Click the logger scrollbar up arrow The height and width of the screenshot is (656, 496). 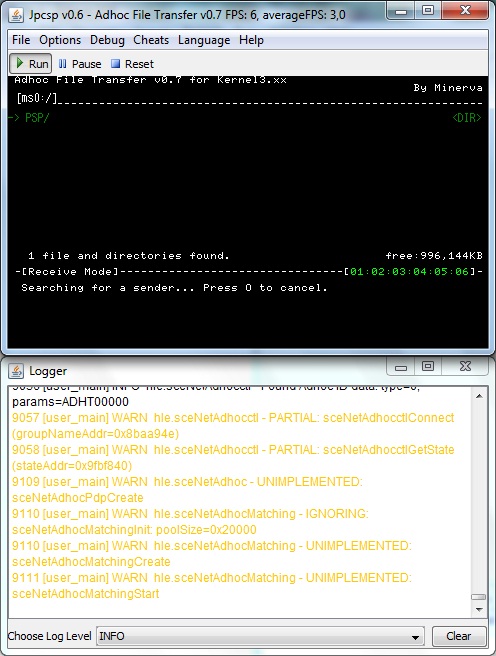point(479,396)
